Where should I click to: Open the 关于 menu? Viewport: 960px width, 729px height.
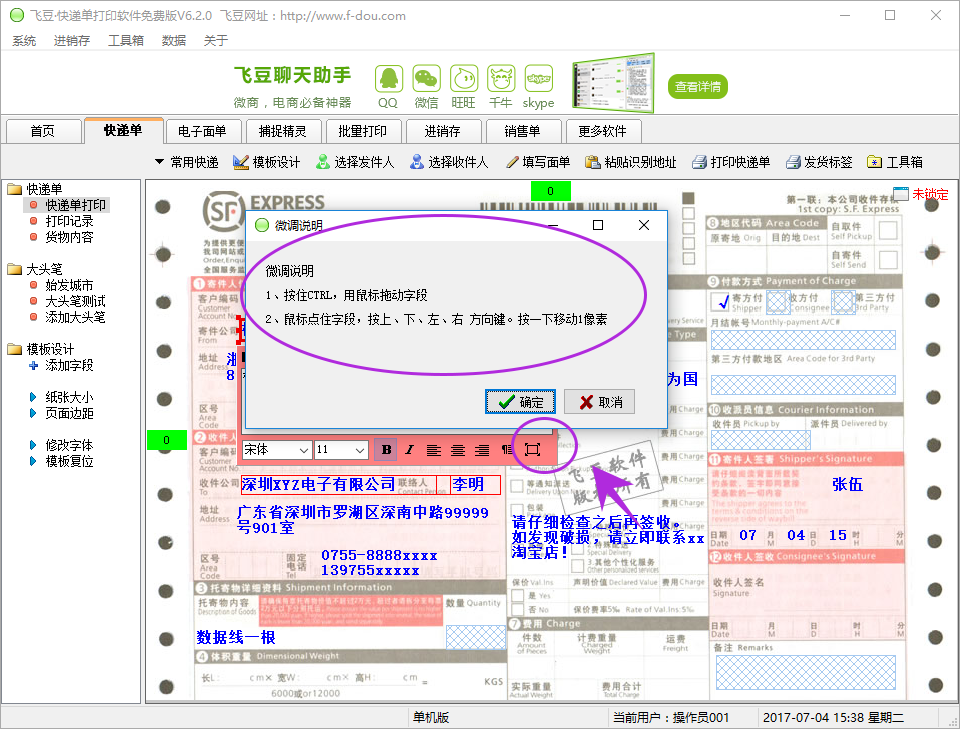(x=216, y=41)
